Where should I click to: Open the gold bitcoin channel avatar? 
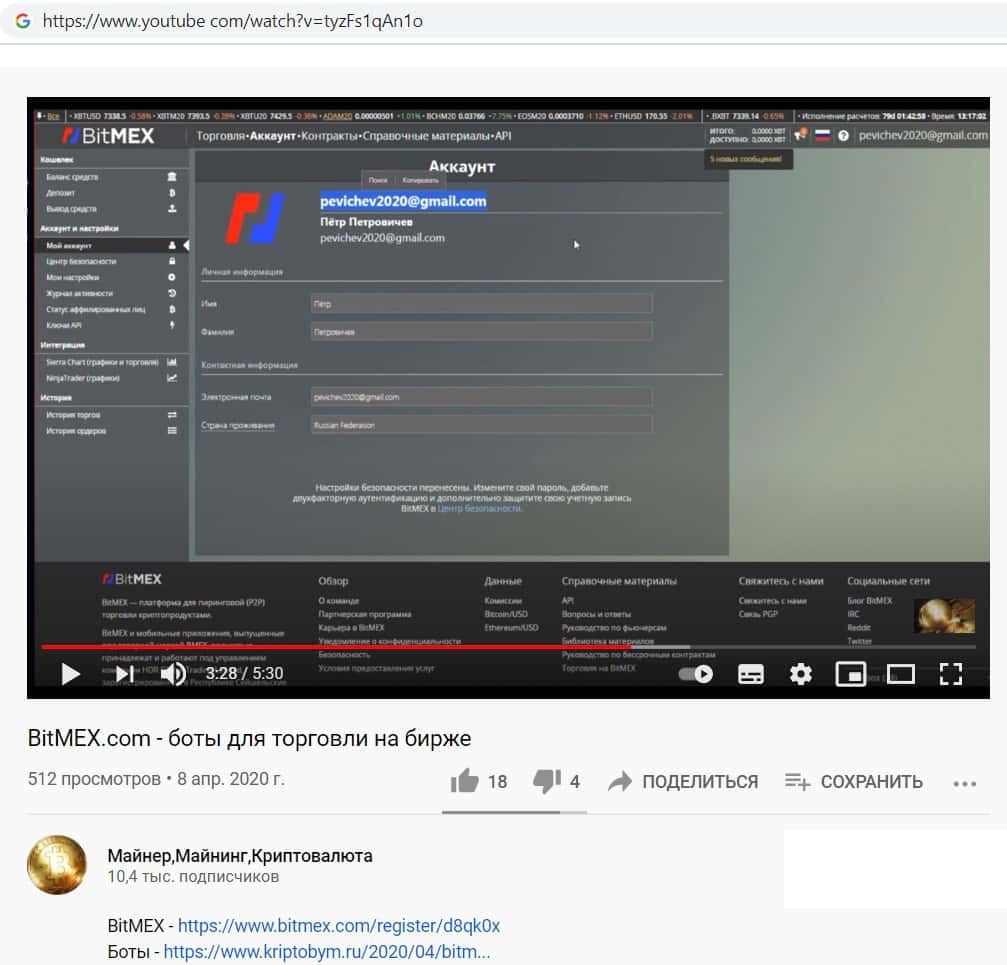point(57,865)
